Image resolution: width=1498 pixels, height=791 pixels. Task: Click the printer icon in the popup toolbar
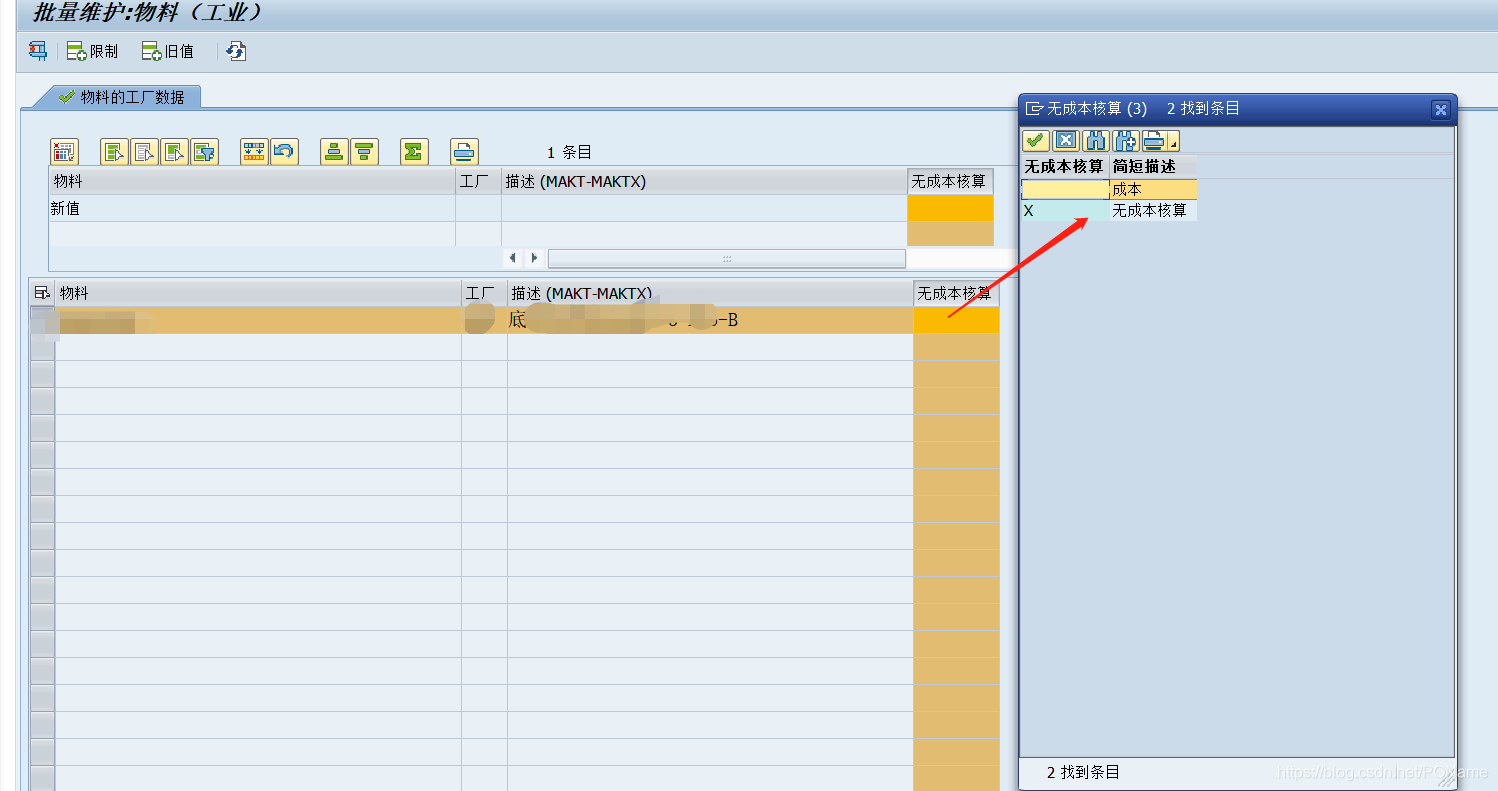(1155, 141)
